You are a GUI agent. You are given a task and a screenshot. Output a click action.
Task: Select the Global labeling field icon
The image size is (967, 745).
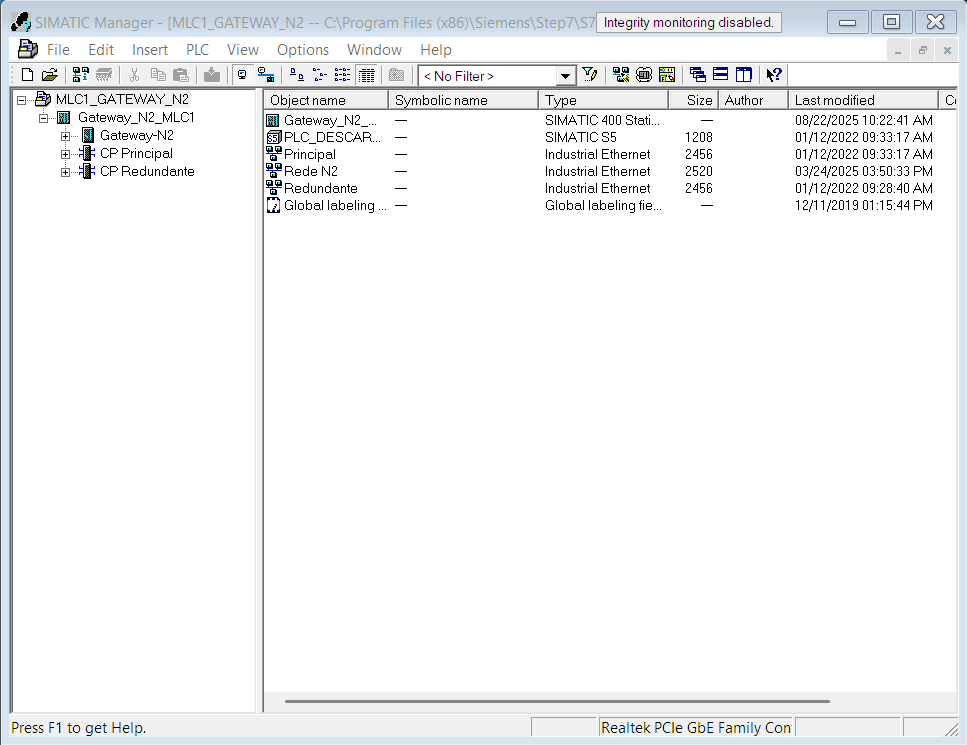coord(273,205)
